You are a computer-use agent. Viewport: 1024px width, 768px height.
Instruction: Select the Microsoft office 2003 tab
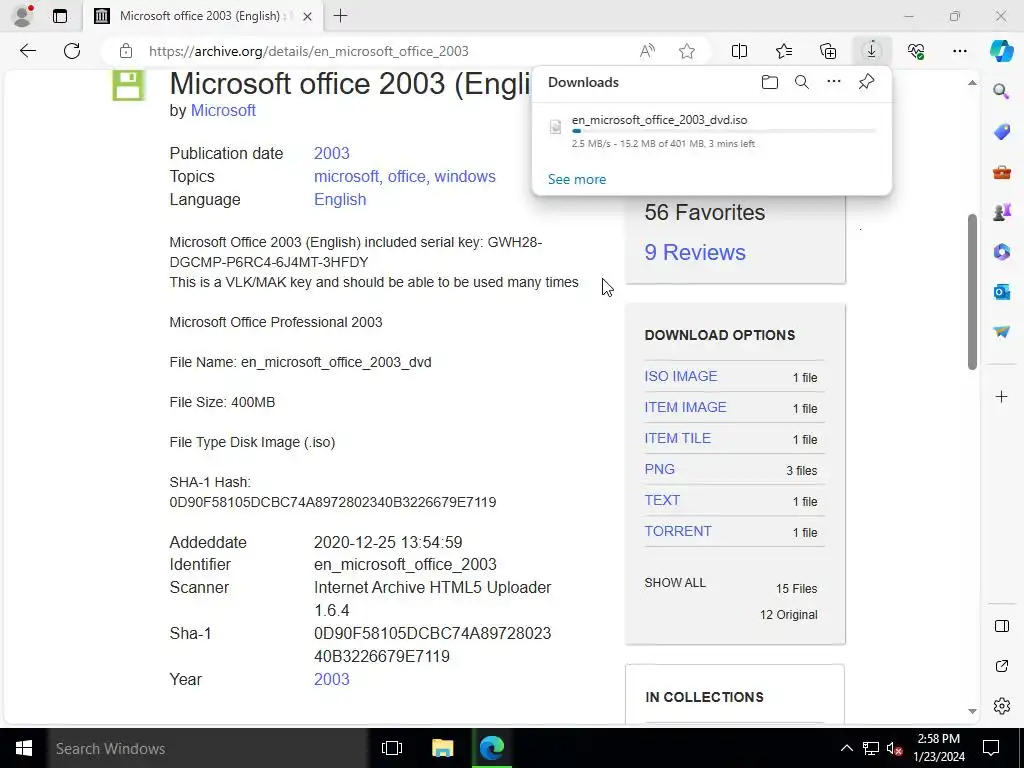(x=202, y=16)
